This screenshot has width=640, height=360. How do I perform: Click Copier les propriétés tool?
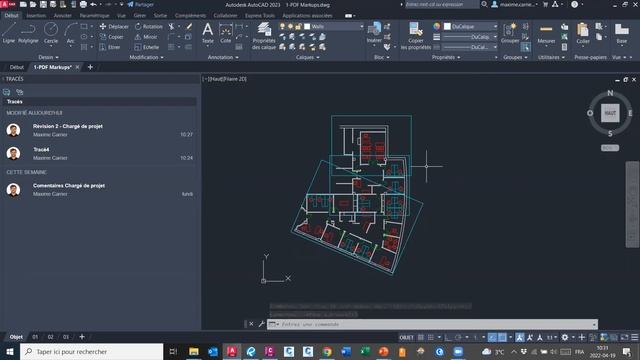(416, 36)
